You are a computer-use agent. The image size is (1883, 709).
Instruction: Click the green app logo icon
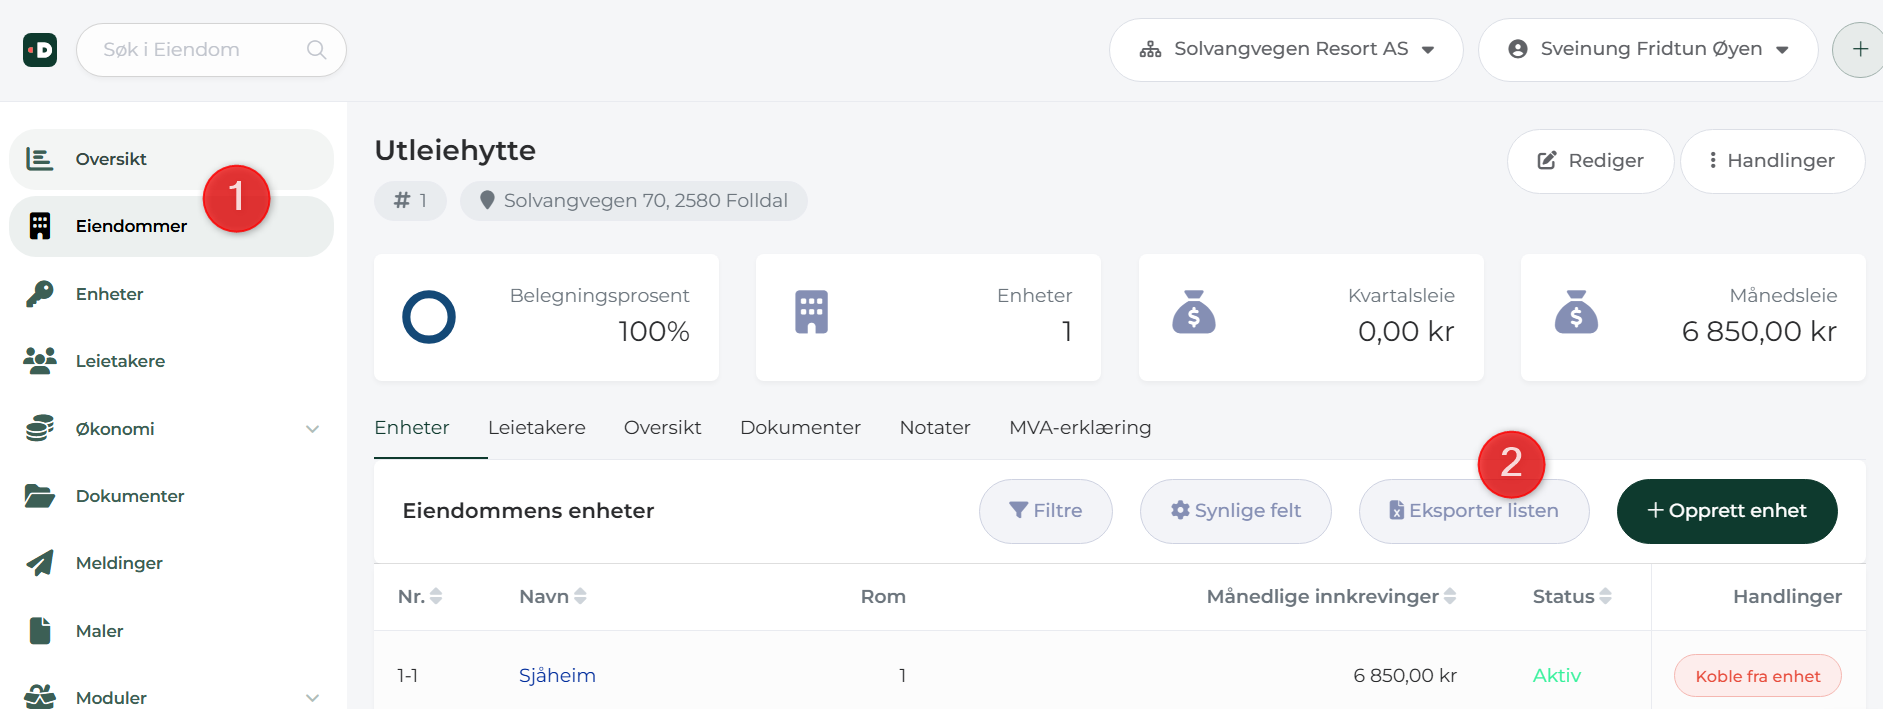40,50
